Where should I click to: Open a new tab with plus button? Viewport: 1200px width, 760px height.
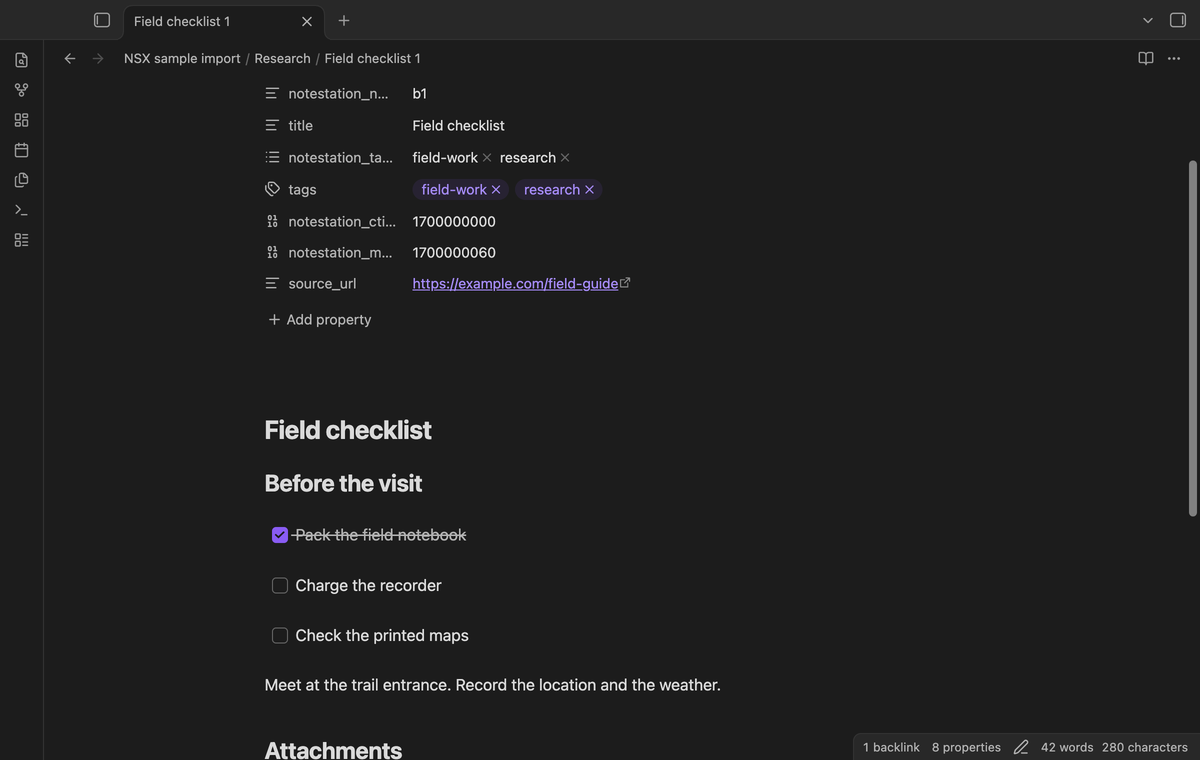(344, 20)
